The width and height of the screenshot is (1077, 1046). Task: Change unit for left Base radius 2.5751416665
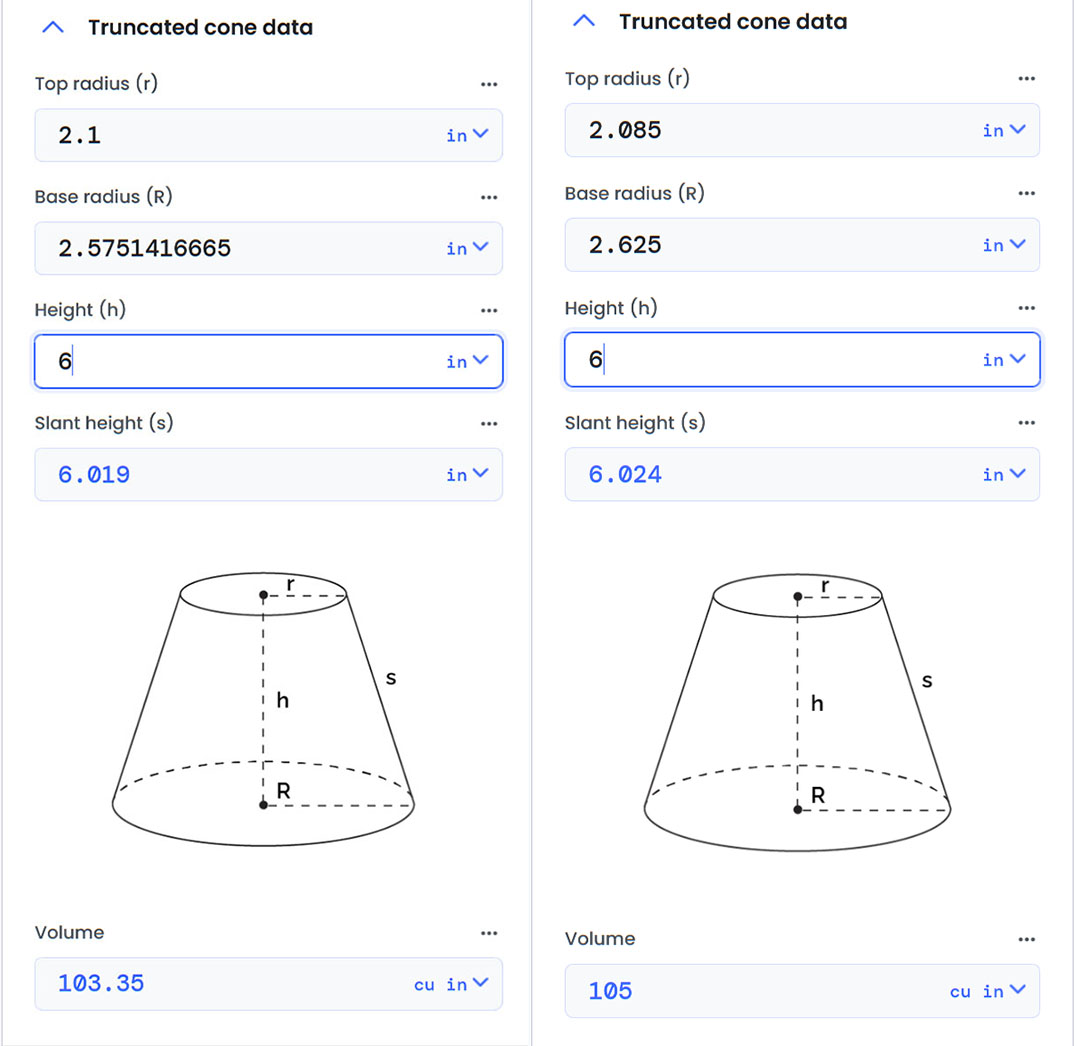coord(467,248)
